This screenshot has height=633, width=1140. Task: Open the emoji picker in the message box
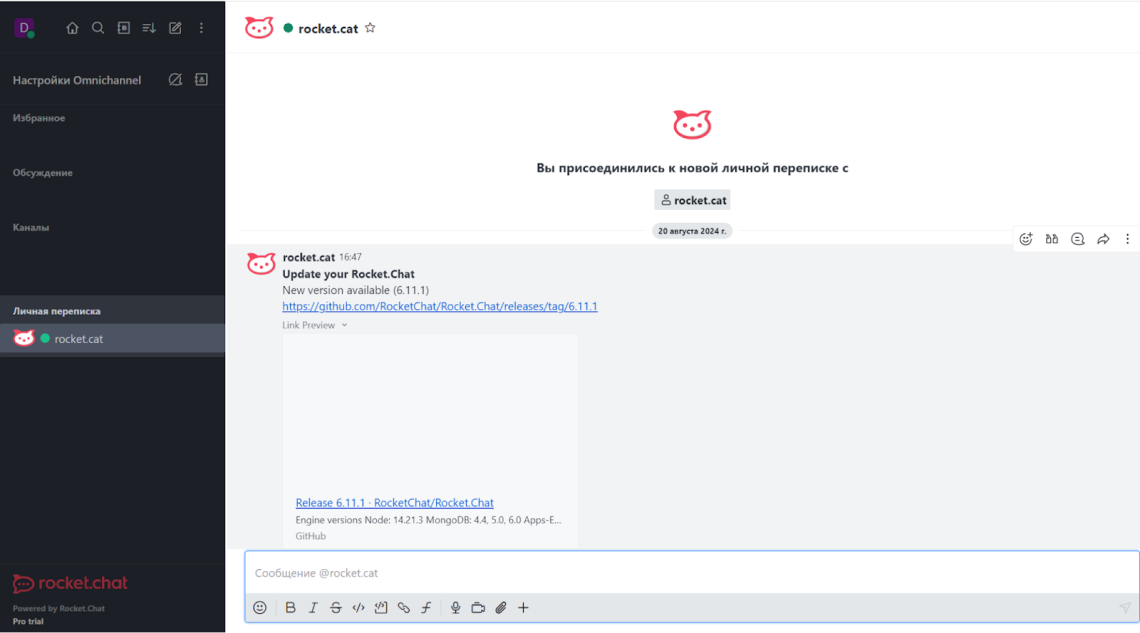[259, 607]
